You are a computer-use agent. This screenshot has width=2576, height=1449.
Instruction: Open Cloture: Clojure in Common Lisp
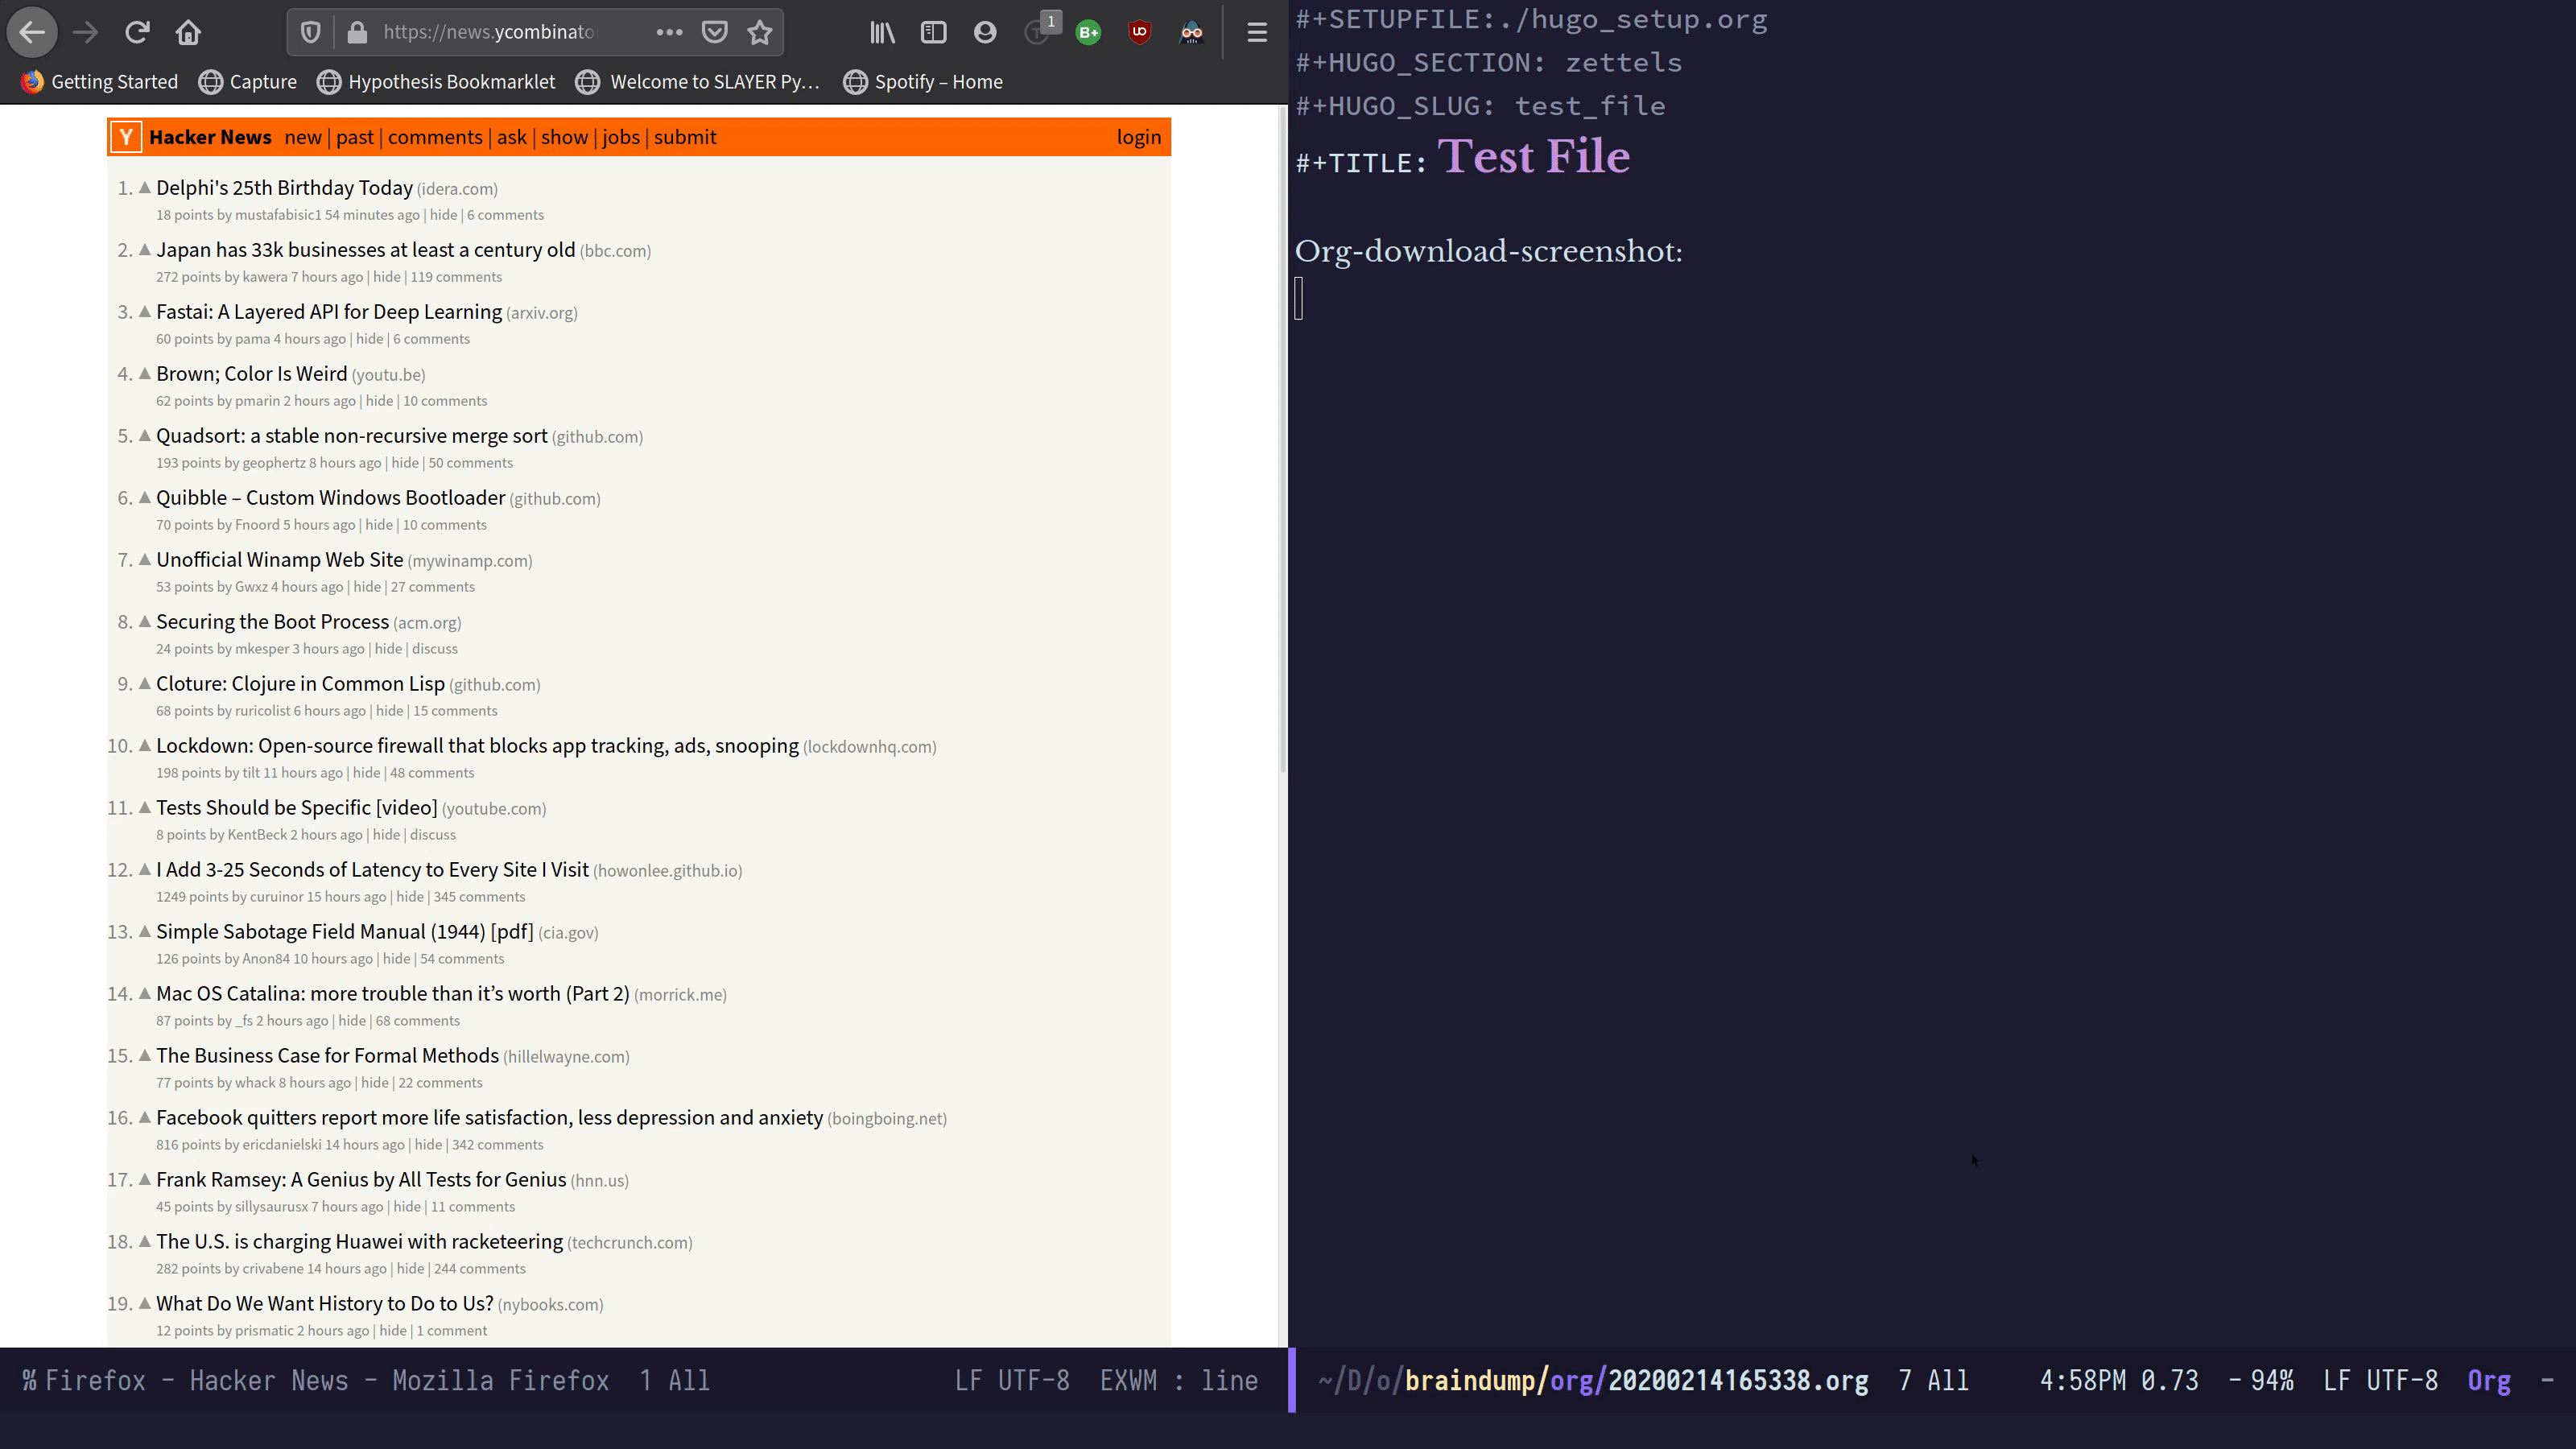pos(300,684)
